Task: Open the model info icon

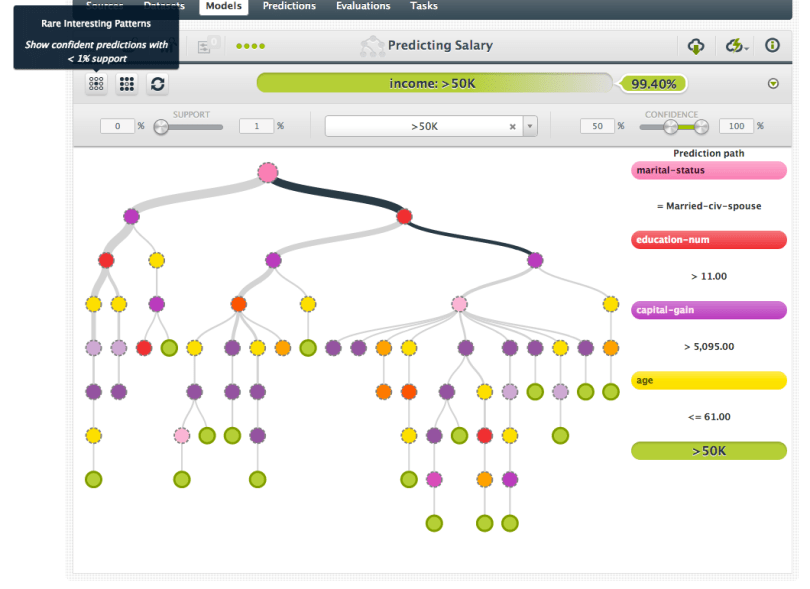Action: (772, 46)
